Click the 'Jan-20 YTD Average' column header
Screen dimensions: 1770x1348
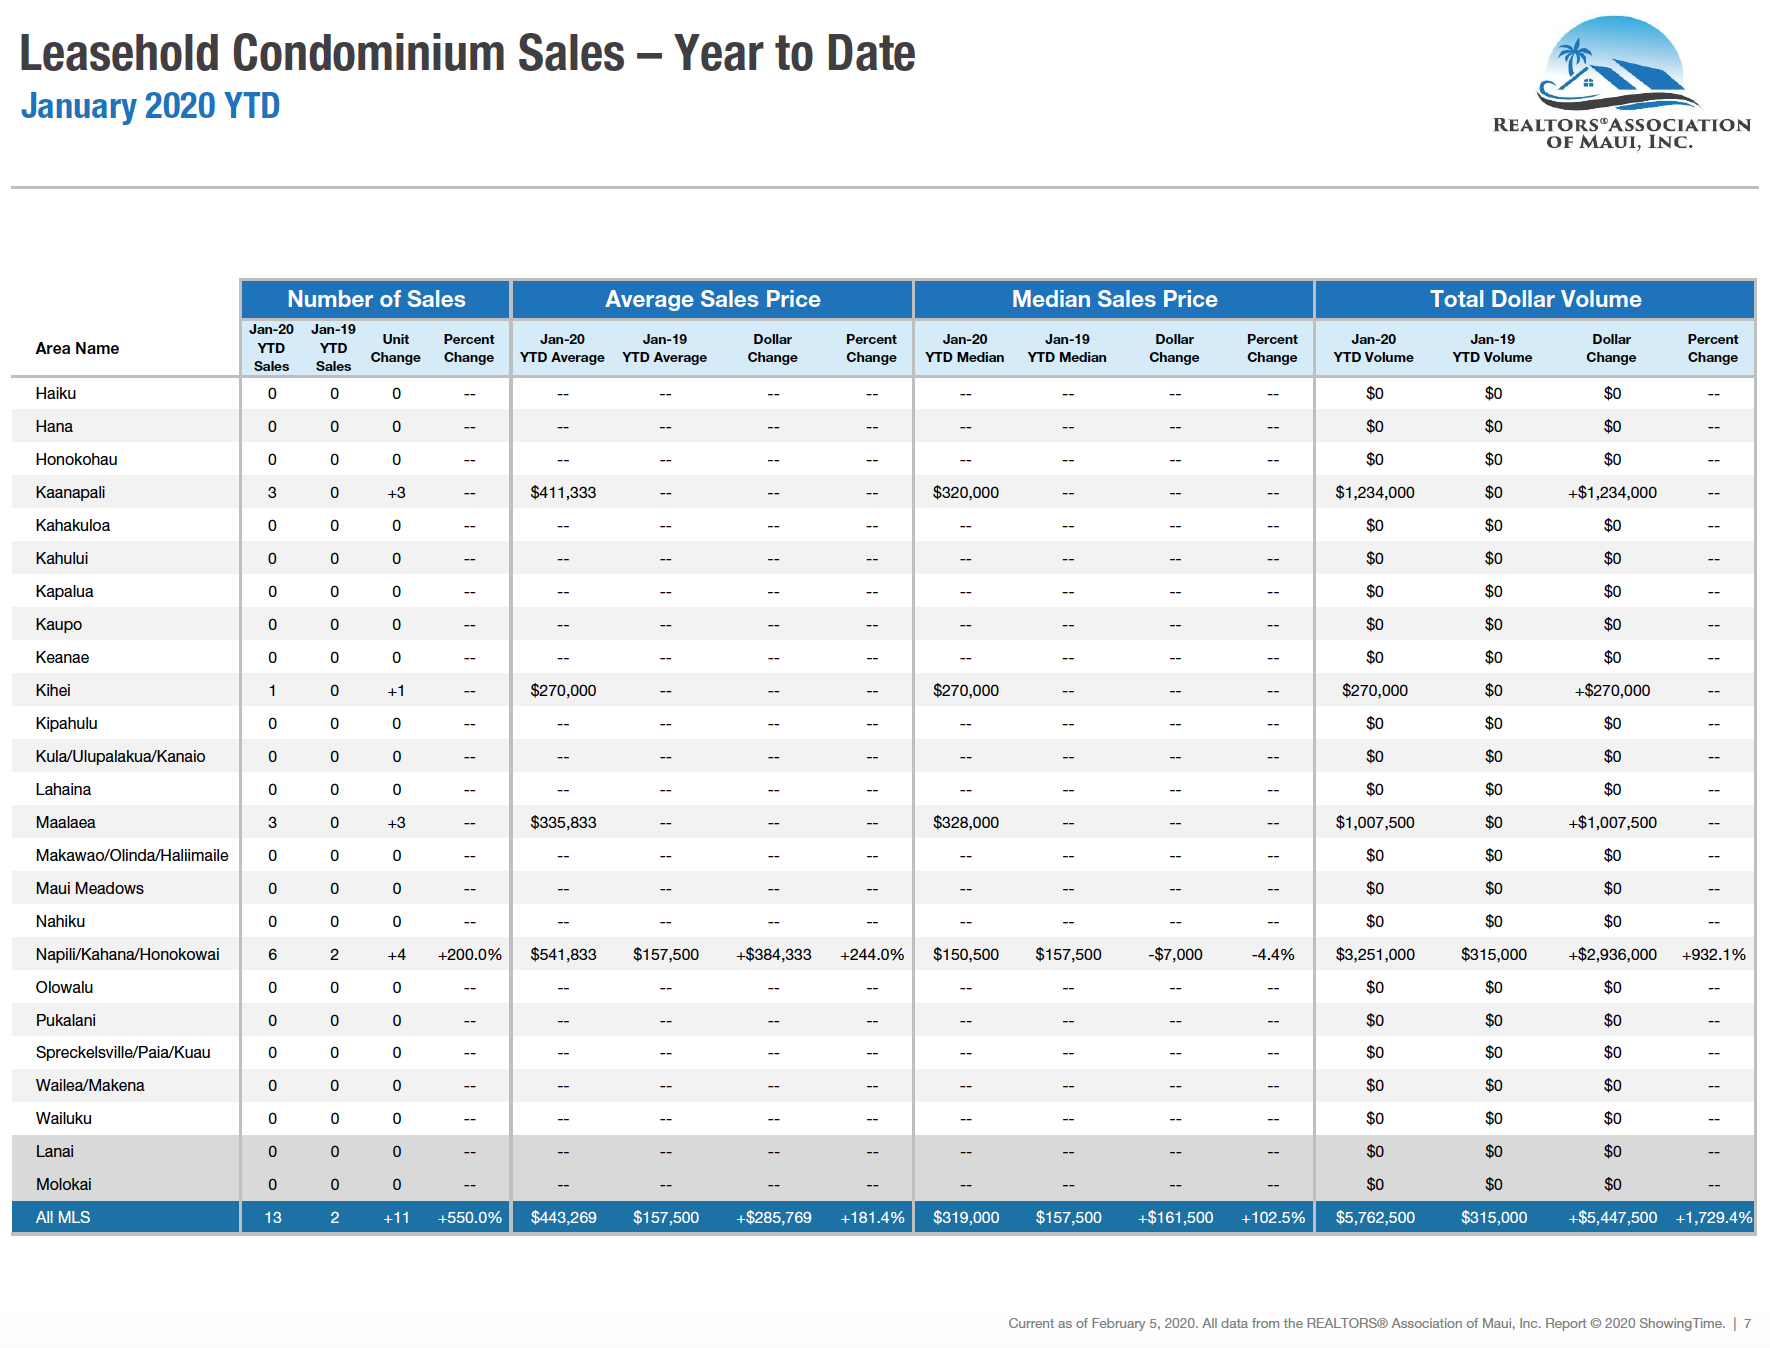562,348
